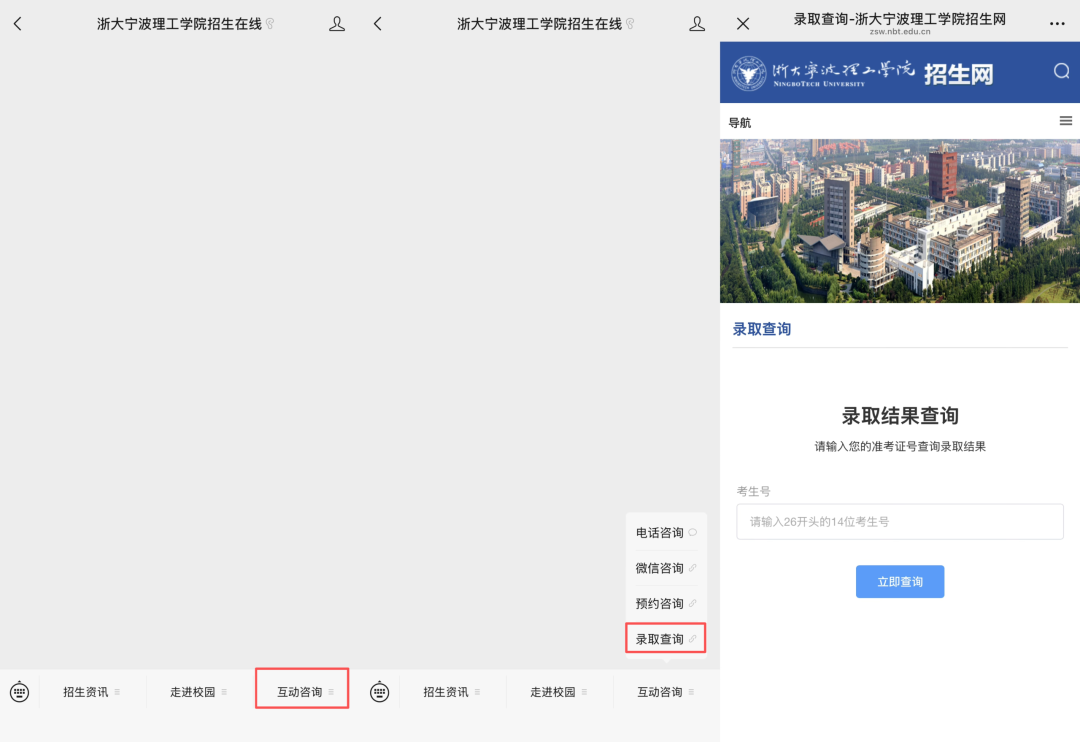Open profile icon in first chat panel
1080x742 pixels.
click(337, 24)
